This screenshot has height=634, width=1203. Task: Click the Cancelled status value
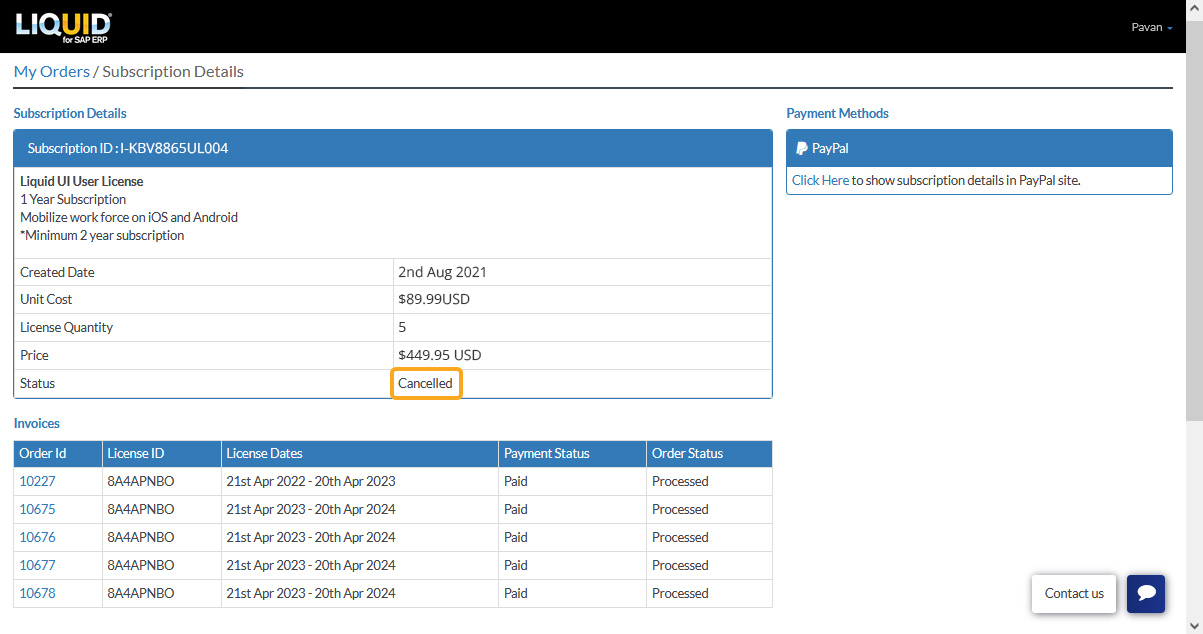[x=425, y=383]
